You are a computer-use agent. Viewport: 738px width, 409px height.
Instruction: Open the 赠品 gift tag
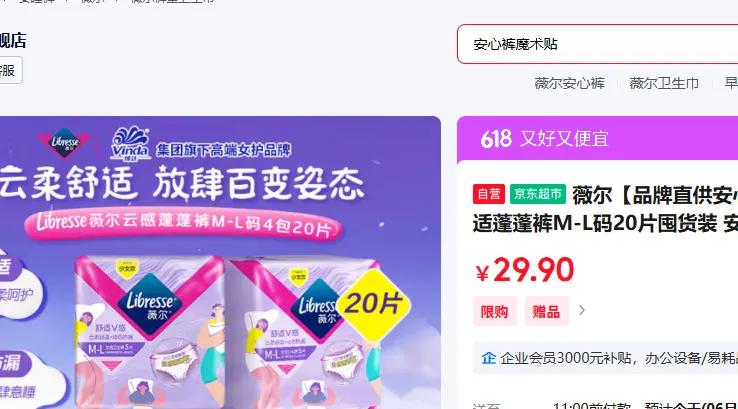(546, 311)
